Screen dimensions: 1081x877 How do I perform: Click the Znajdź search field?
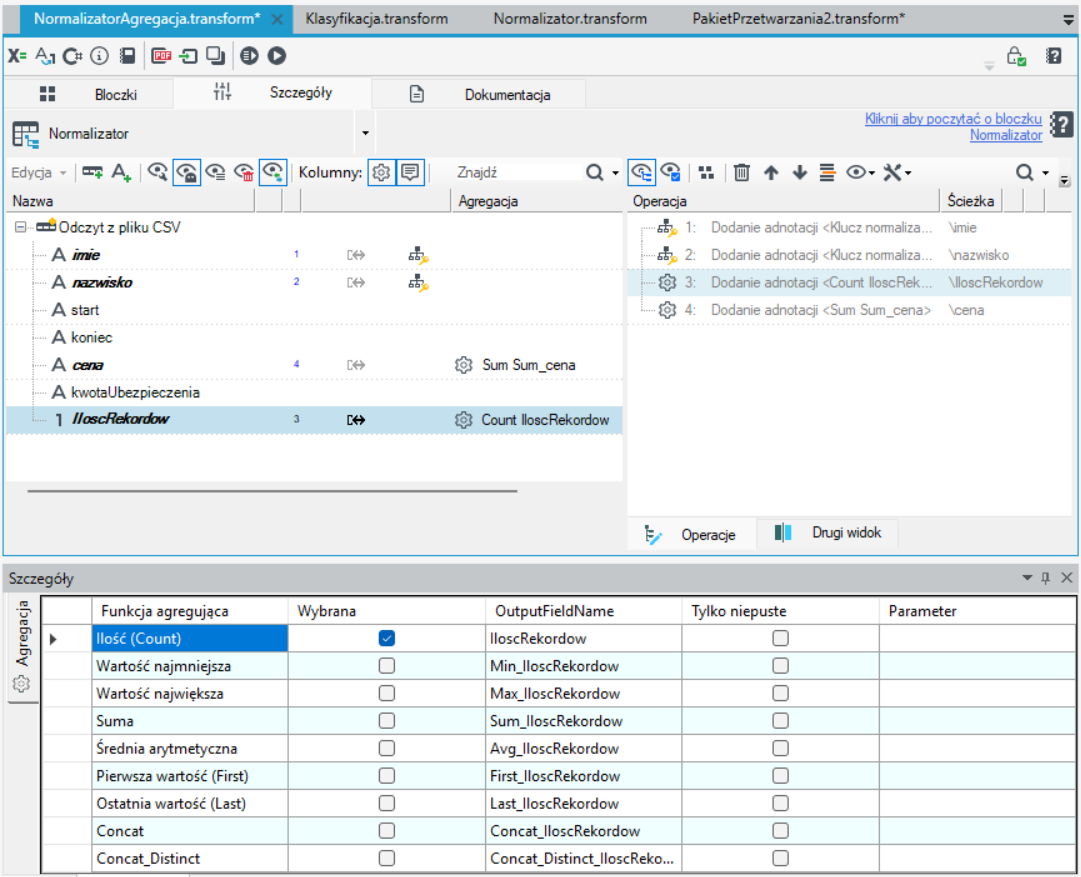tap(517, 172)
